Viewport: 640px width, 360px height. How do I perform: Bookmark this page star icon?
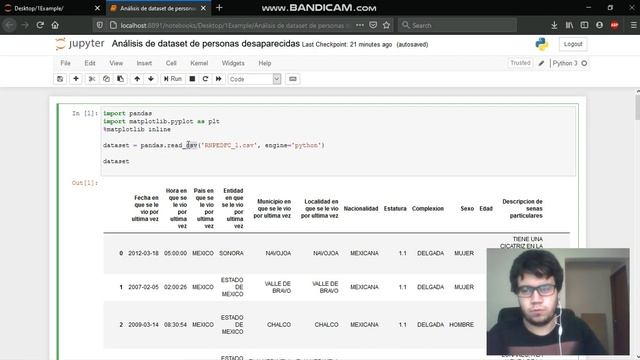(387, 25)
